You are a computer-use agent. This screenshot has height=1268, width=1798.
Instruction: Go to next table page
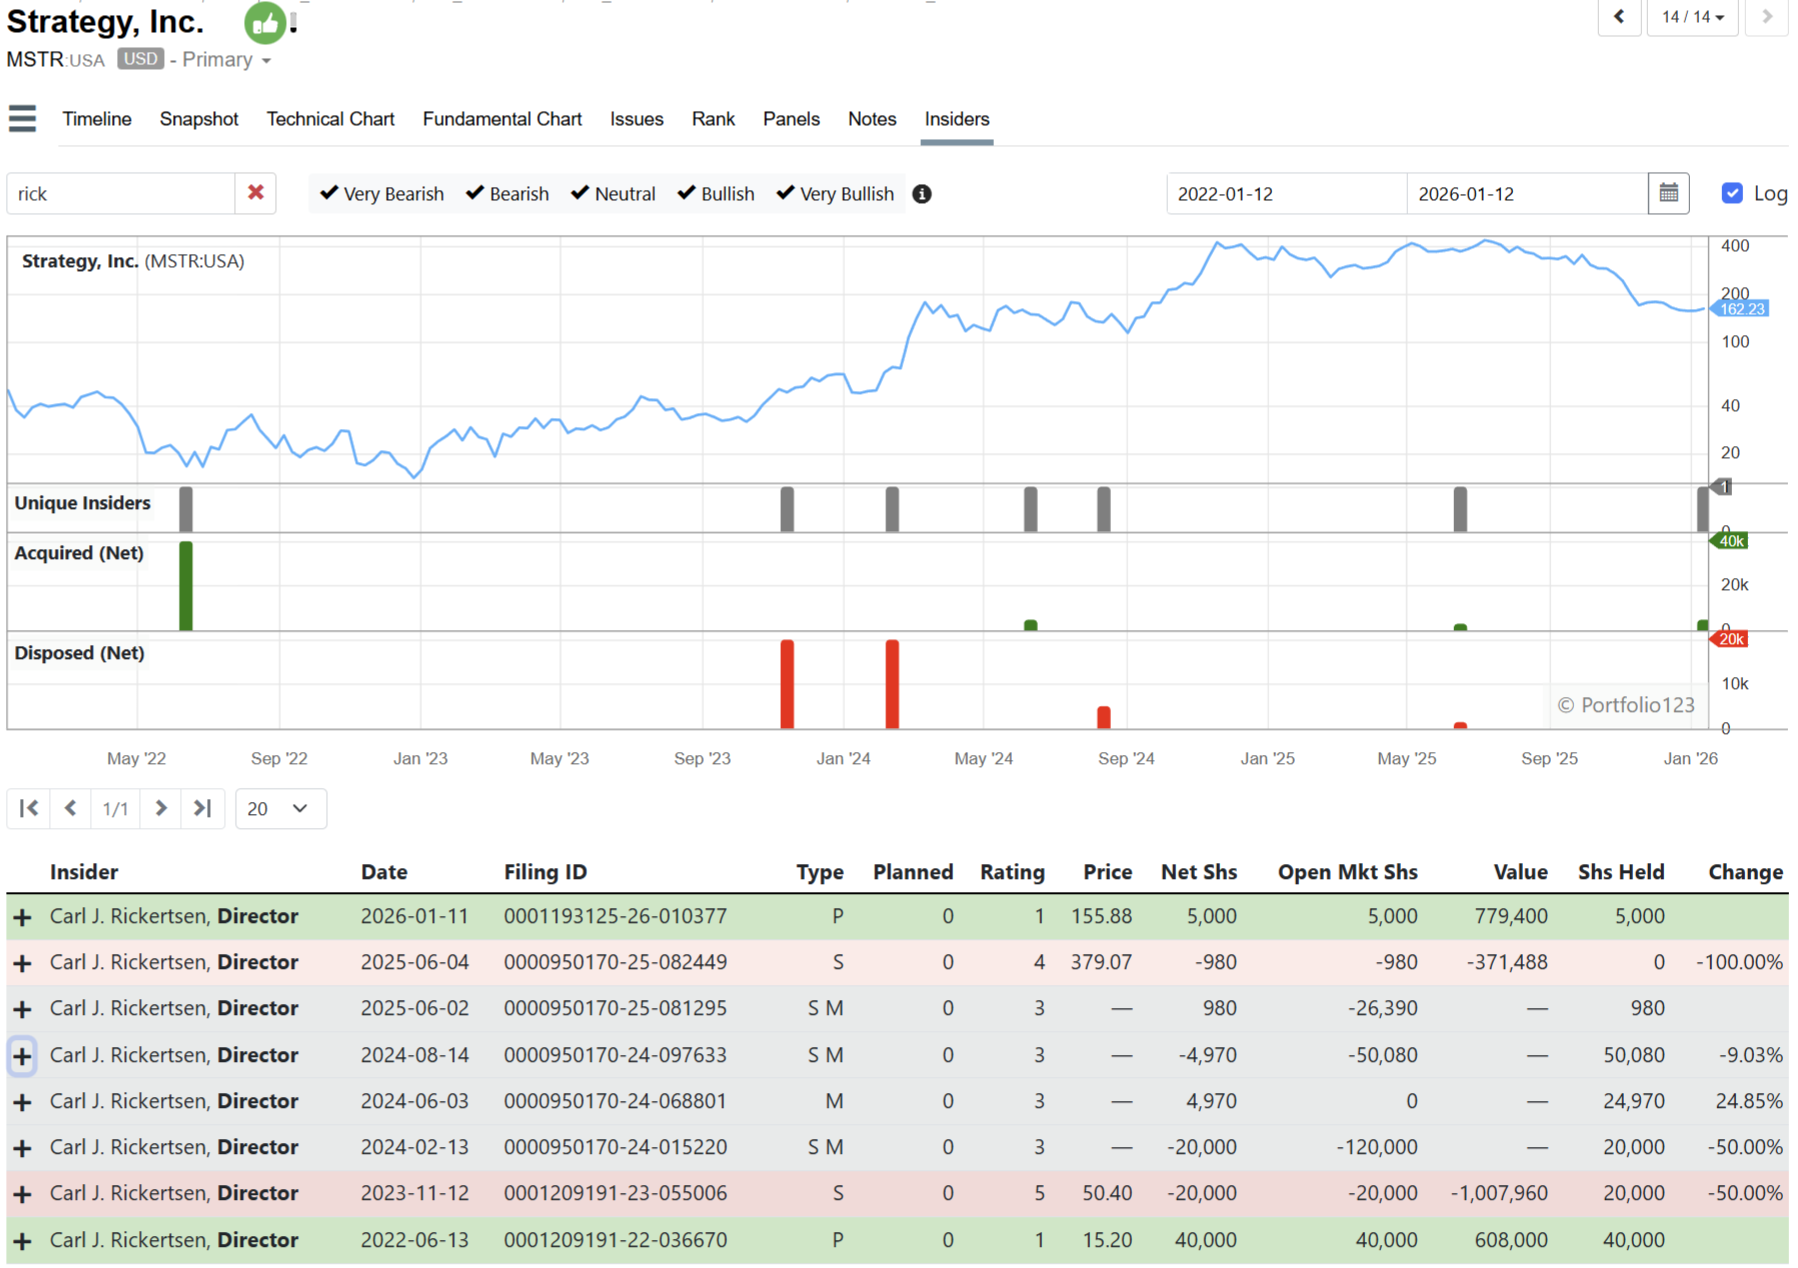pos(160,808)
